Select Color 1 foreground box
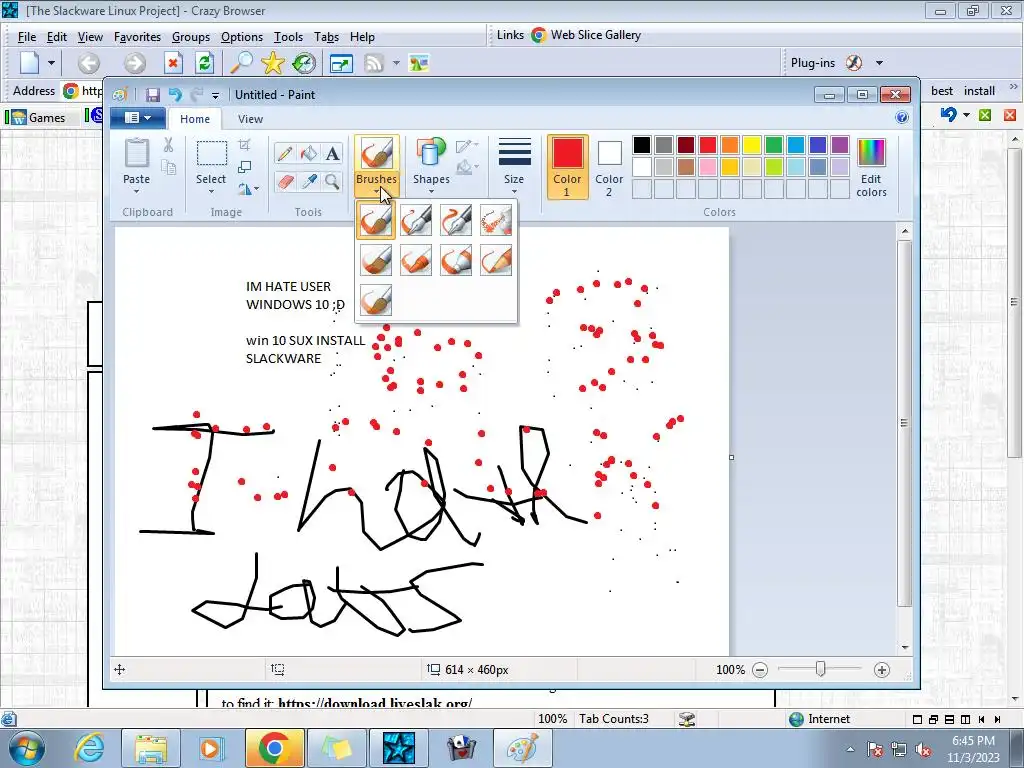Image resolution: width=1024 pixels, height=768 pixels. [x=567, y=167]
